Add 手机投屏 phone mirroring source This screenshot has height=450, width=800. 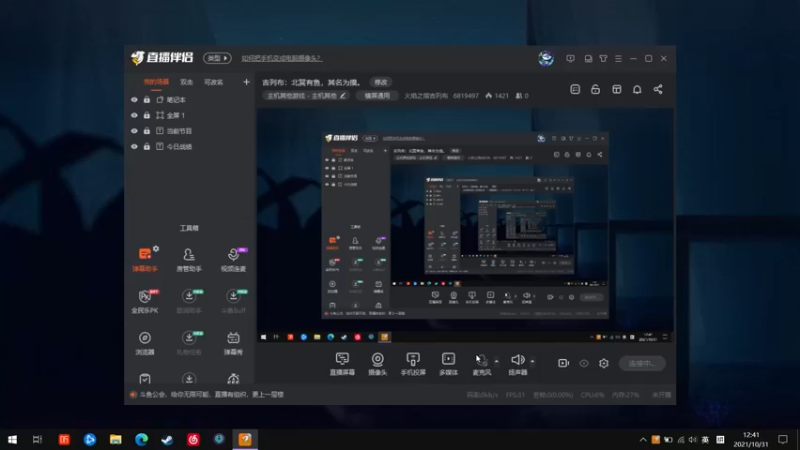click(413, 364)
